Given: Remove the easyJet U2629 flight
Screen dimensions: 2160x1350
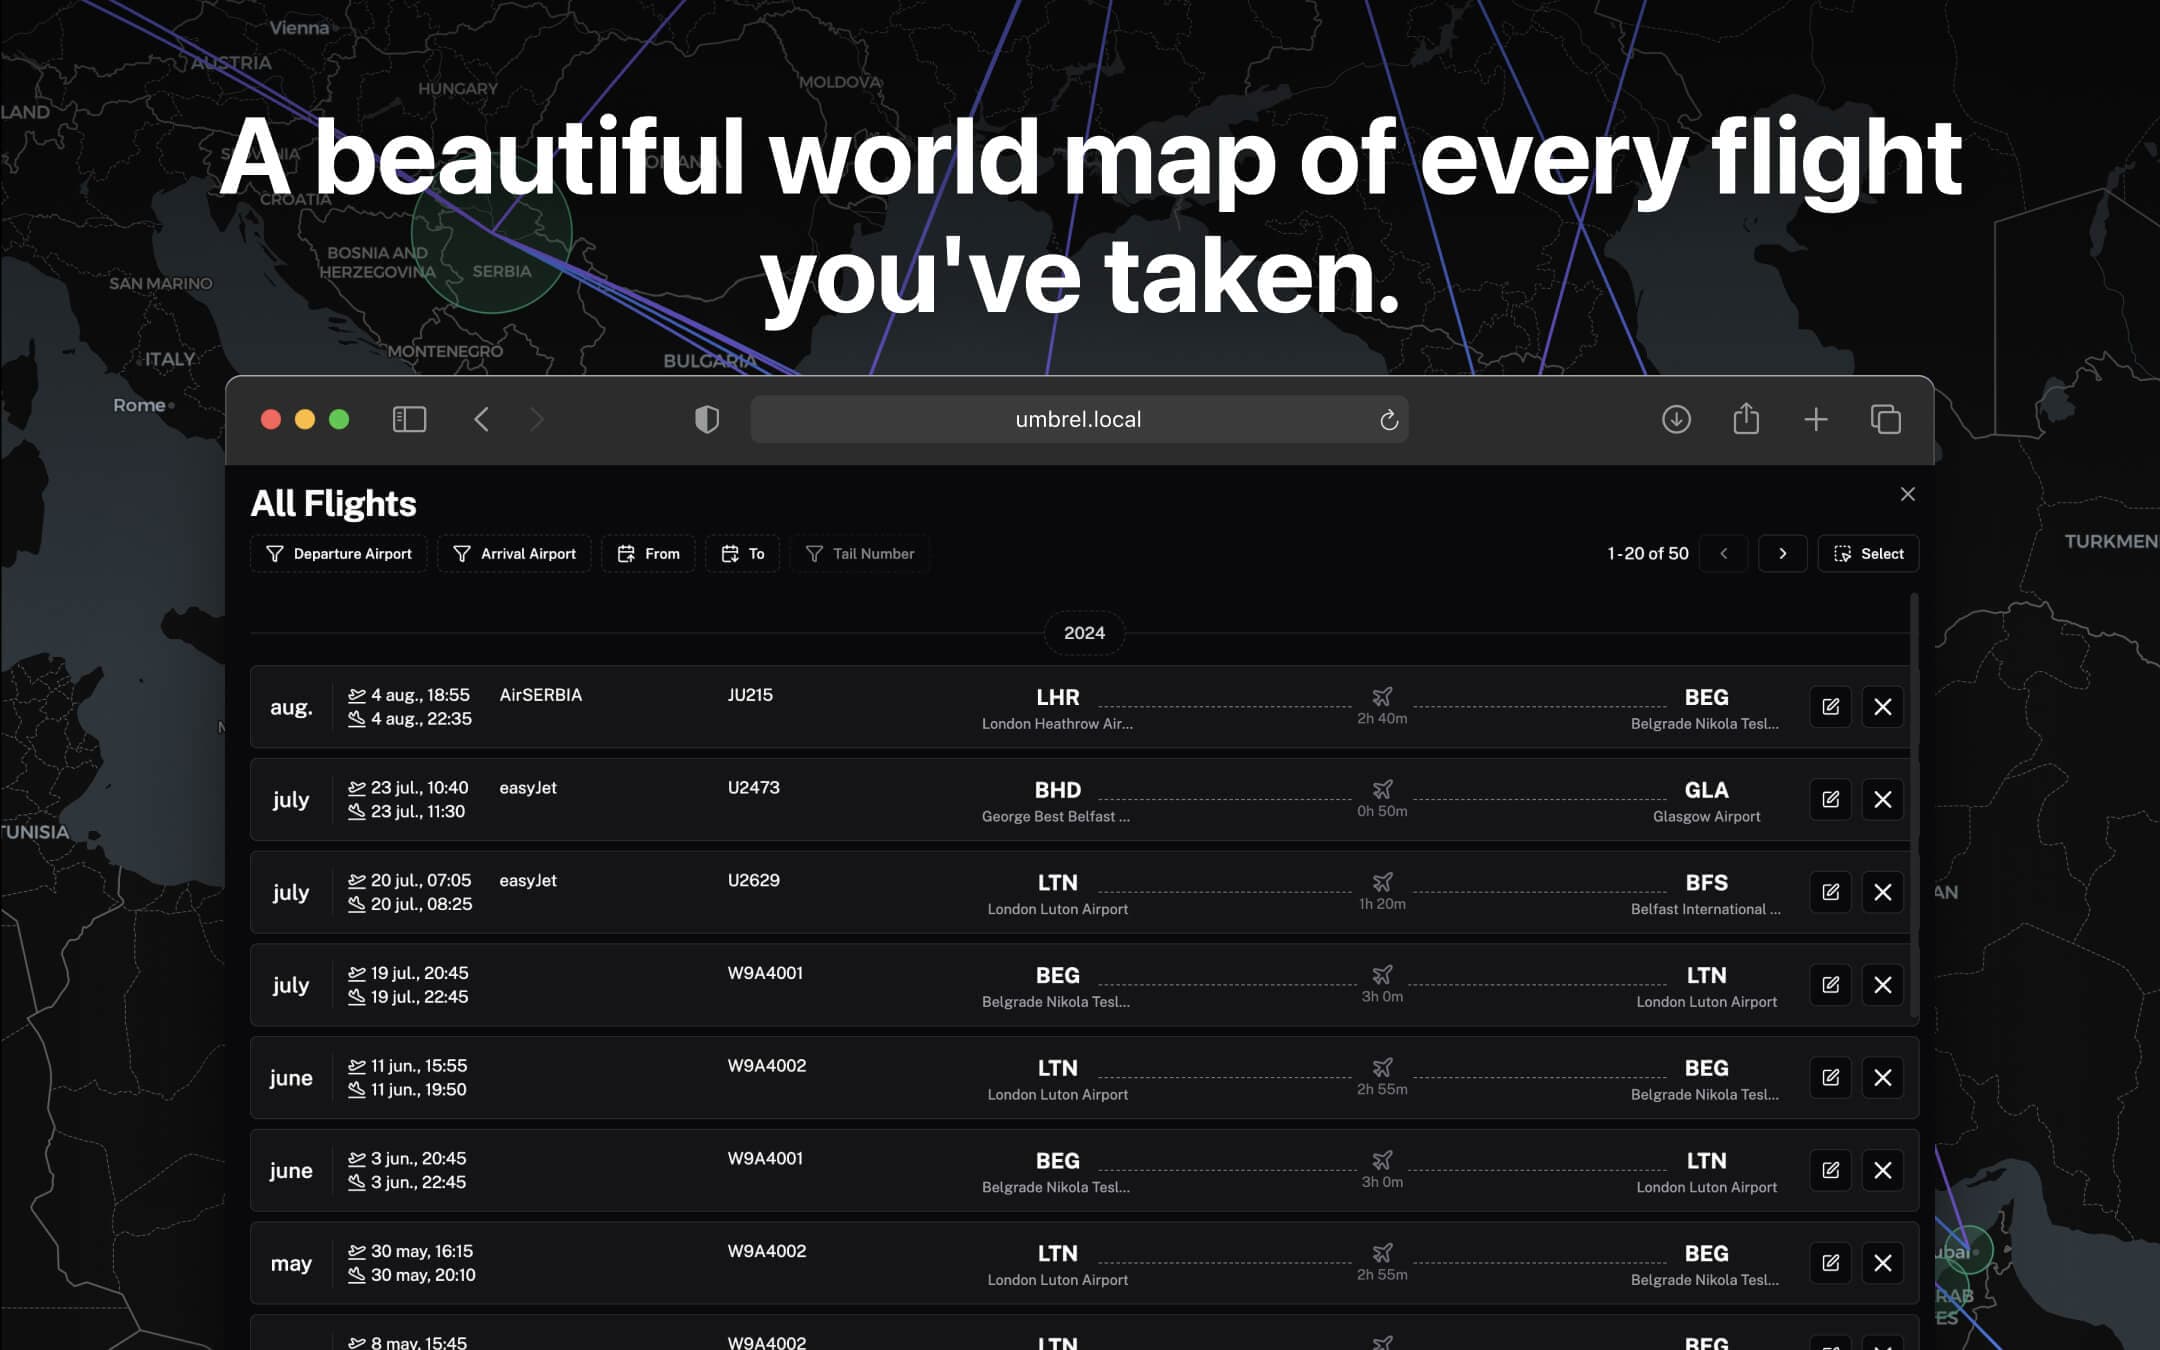Looking at the screenshot, I should coord(1883,892).
